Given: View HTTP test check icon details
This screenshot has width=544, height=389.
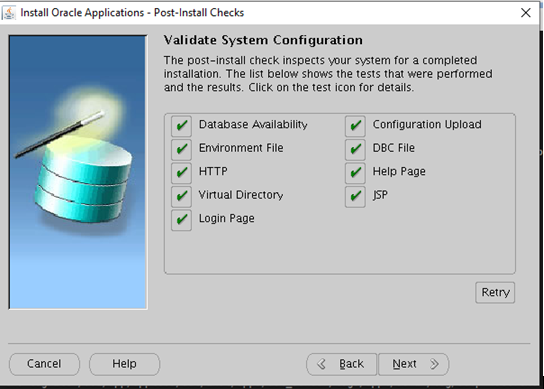Looking at the screenshot, I should point(181,173).
